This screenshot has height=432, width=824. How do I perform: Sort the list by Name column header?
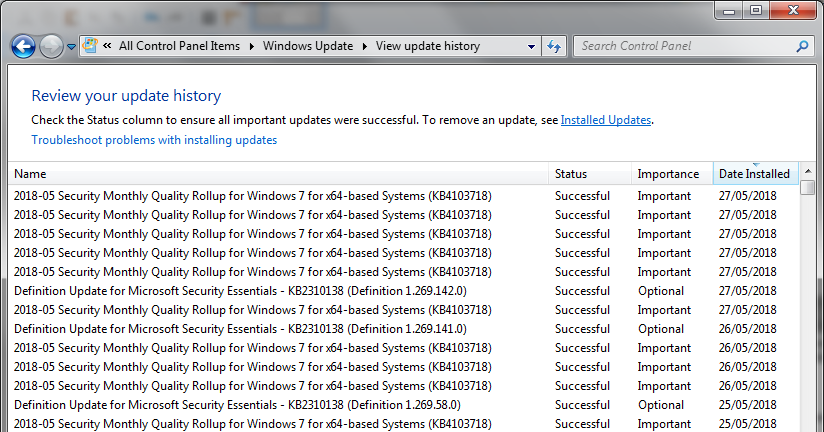click(279, 174)
